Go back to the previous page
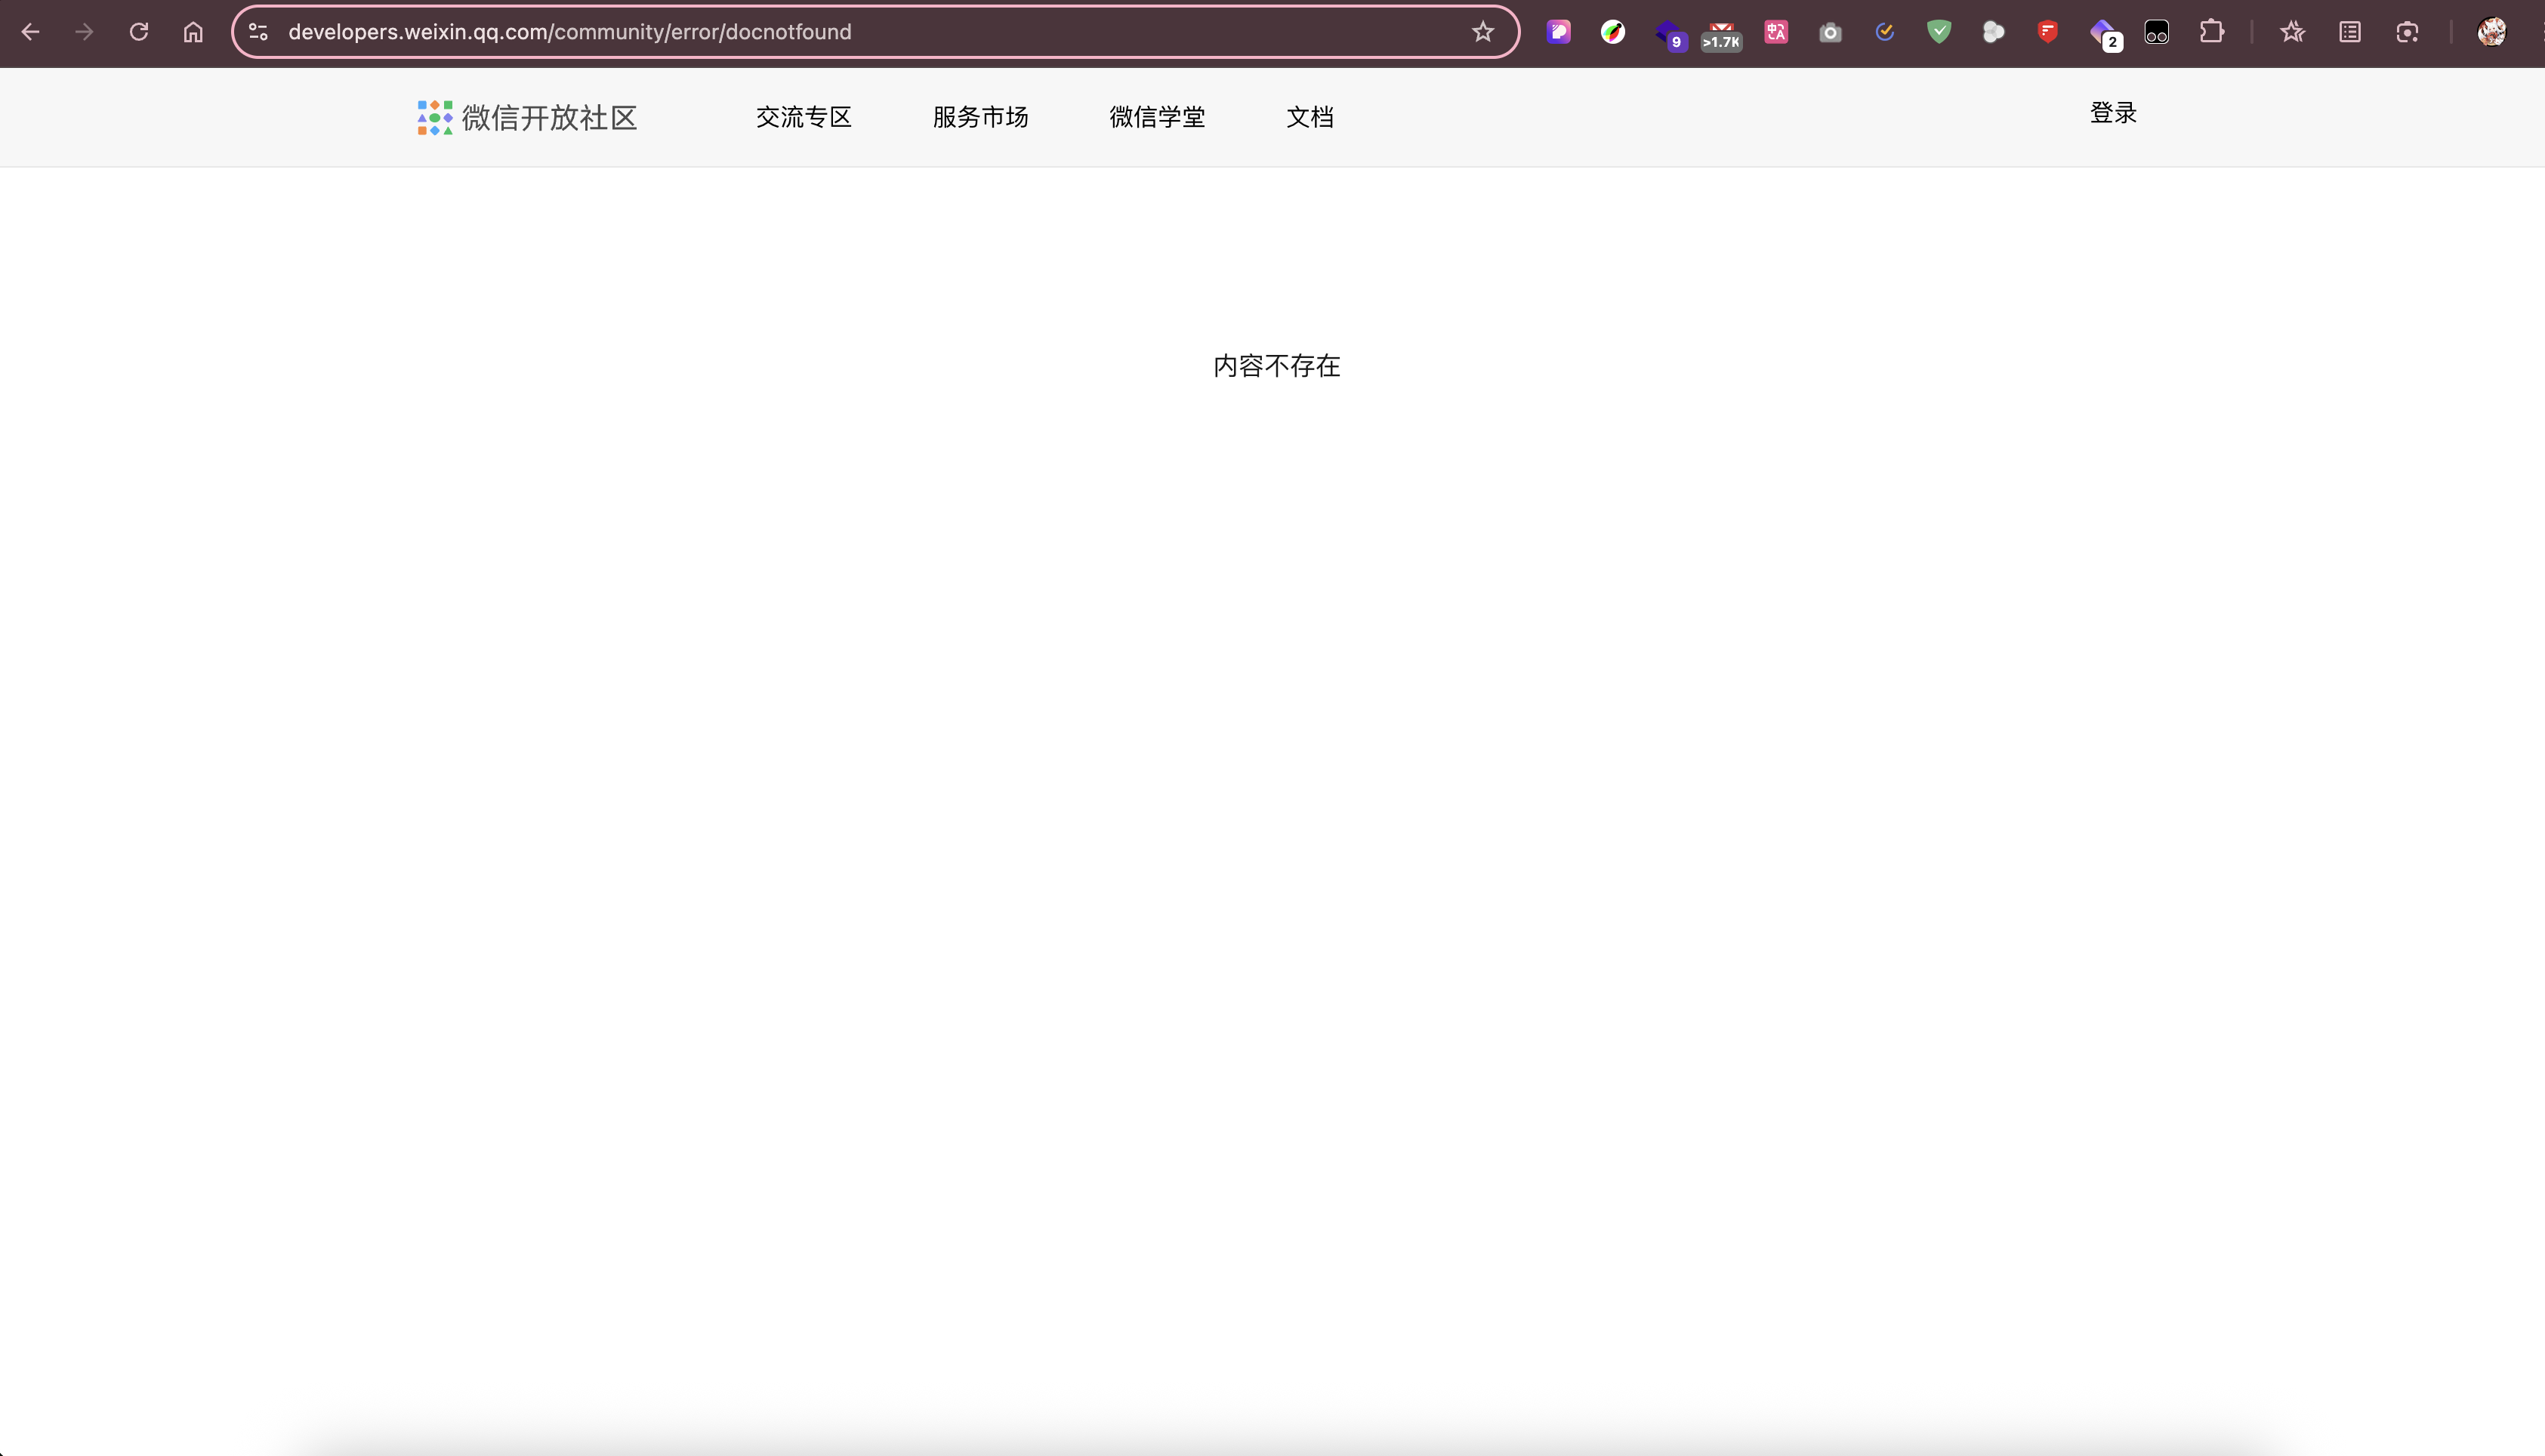The image size is (2545, 1456). pyautogui.click(x=31, y=32)
